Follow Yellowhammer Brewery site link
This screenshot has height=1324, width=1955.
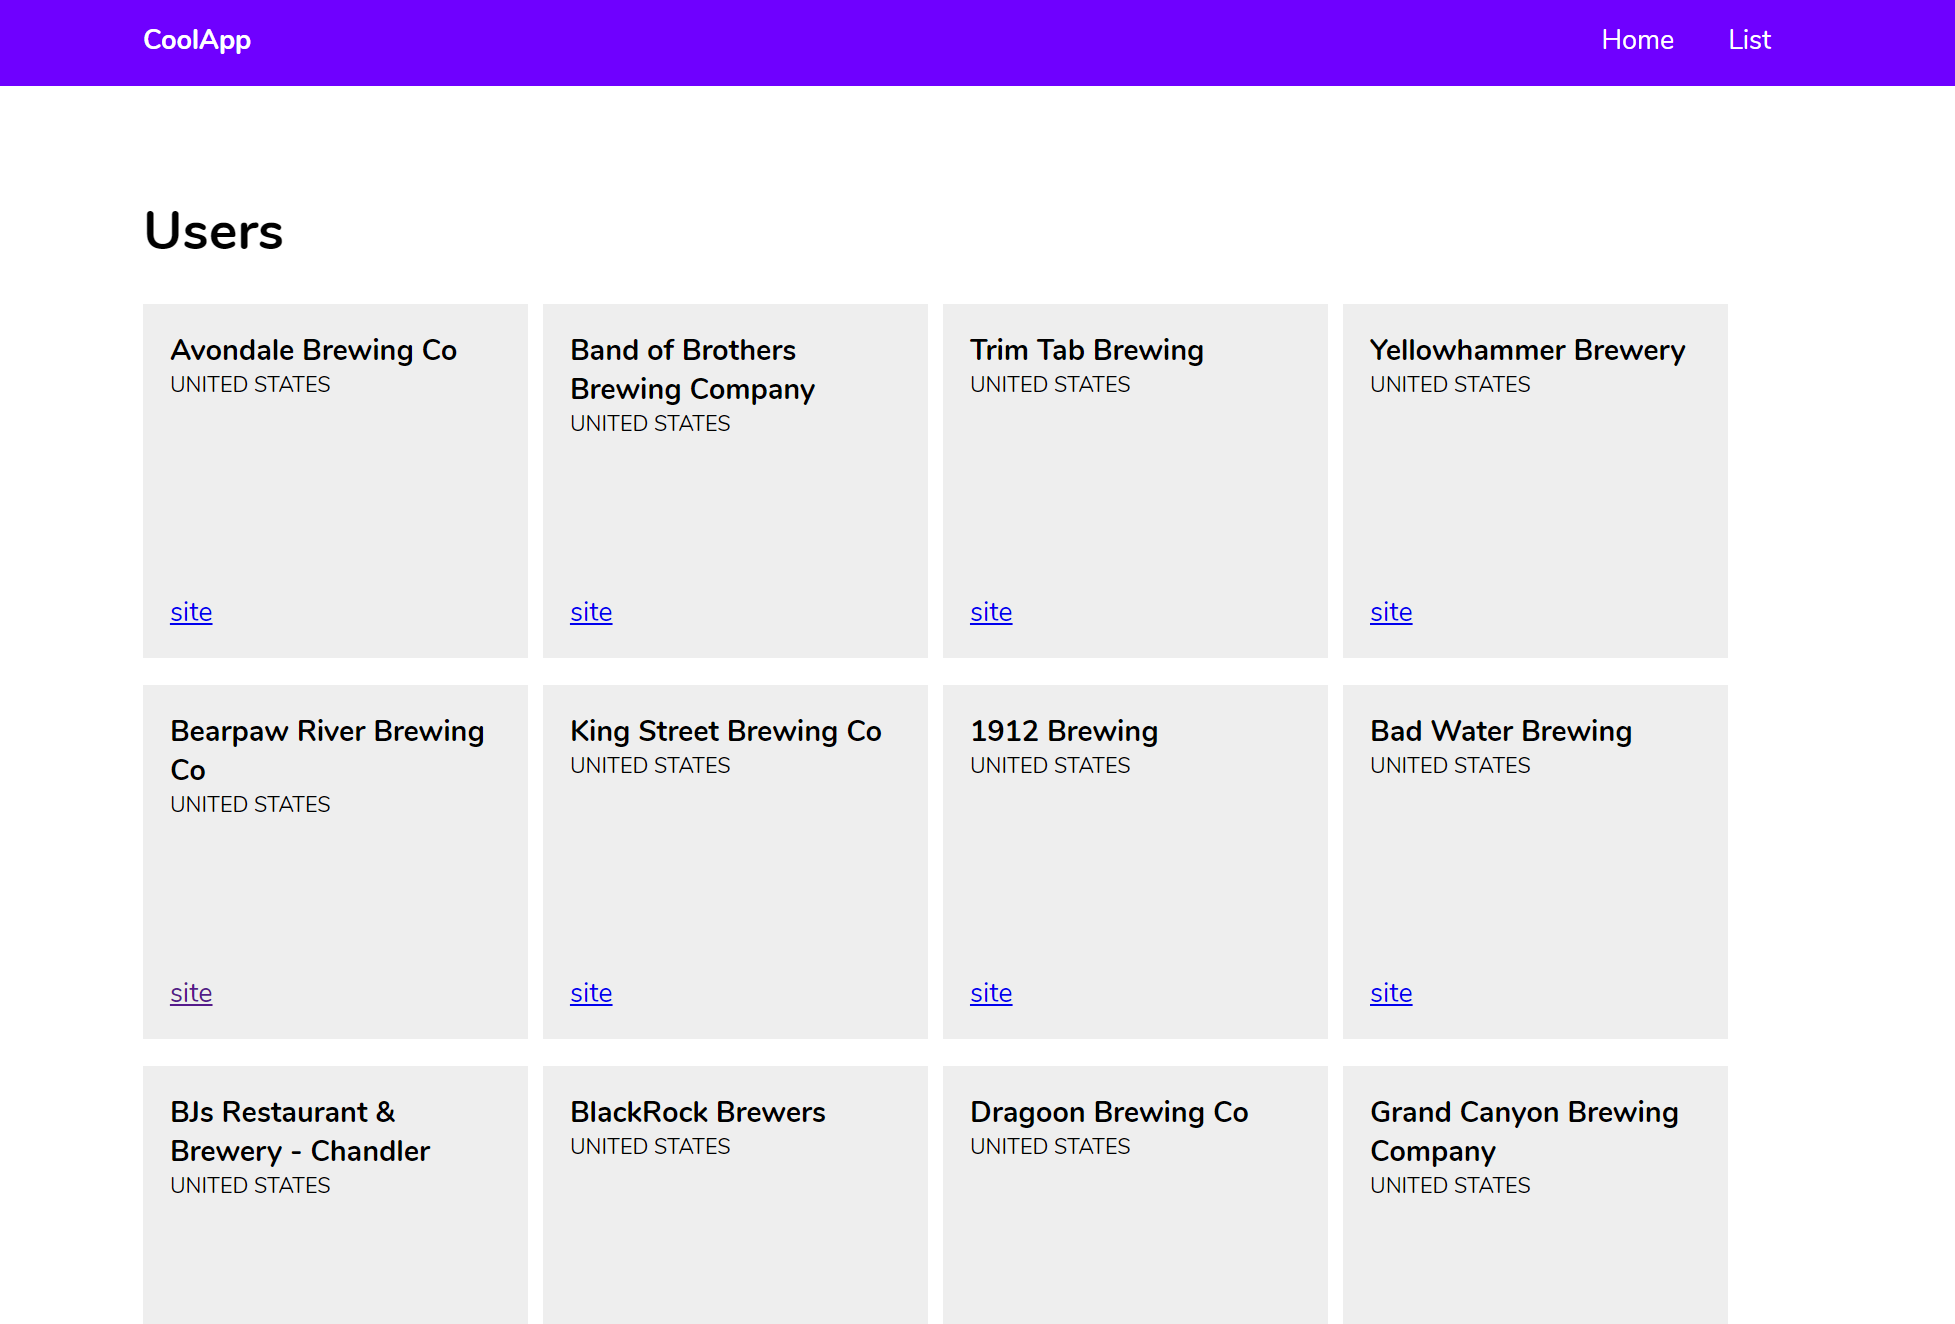click(1391, 612)
